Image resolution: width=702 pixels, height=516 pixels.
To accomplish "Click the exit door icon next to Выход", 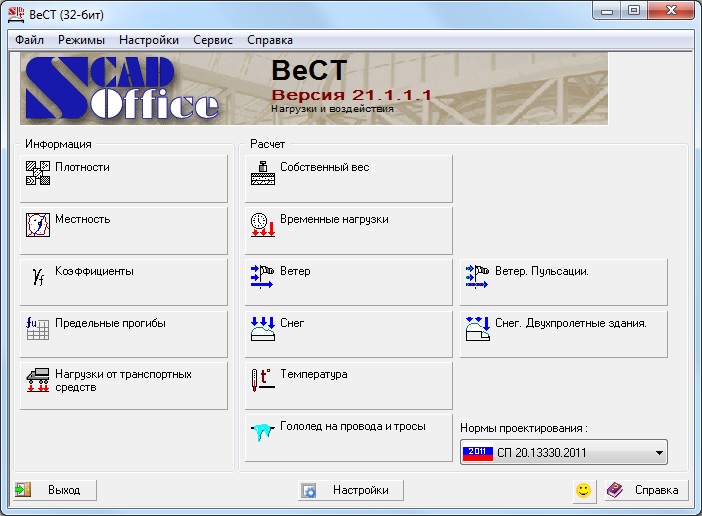I will tap(22, 490).
